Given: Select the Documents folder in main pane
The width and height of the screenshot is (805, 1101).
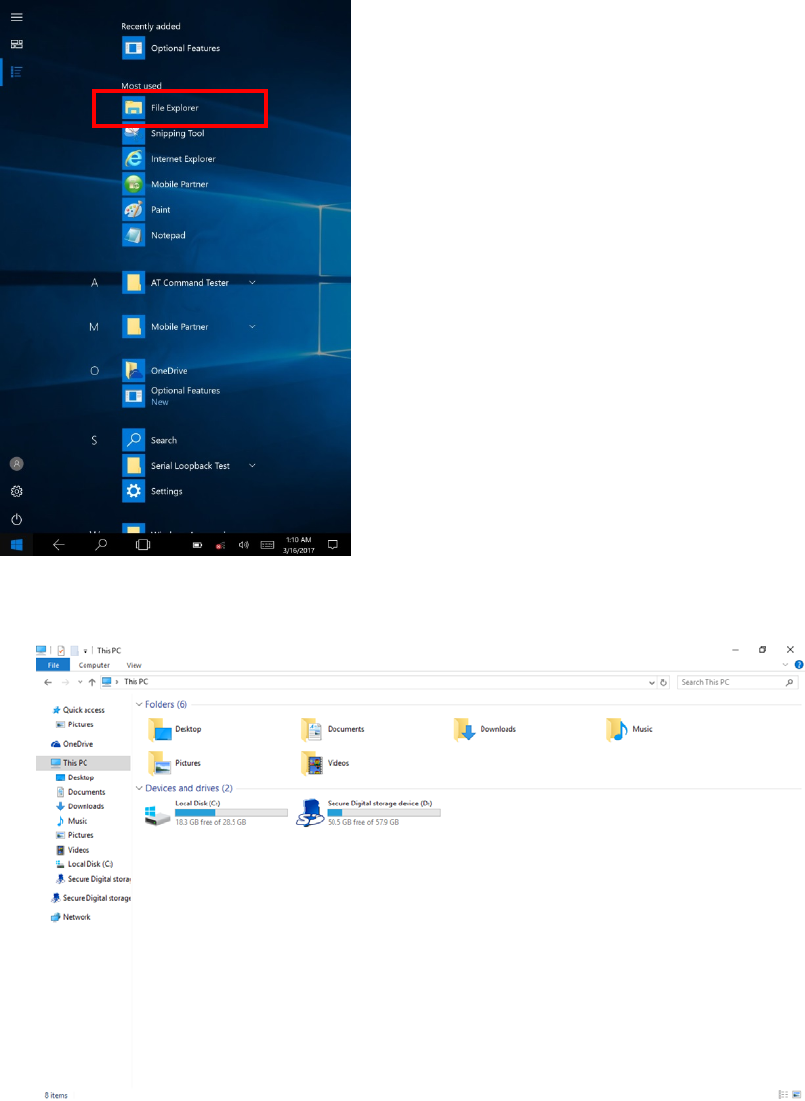Looking at the screenshot, I should coord(332,730).
